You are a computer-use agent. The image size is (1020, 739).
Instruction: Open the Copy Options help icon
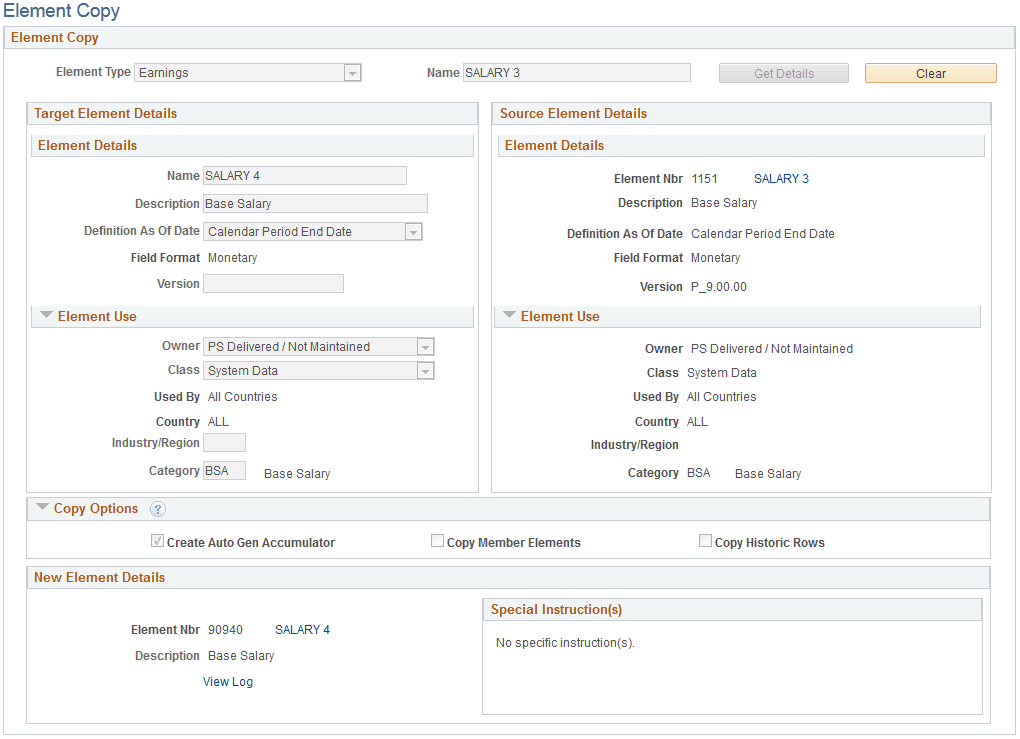(157, 509)
